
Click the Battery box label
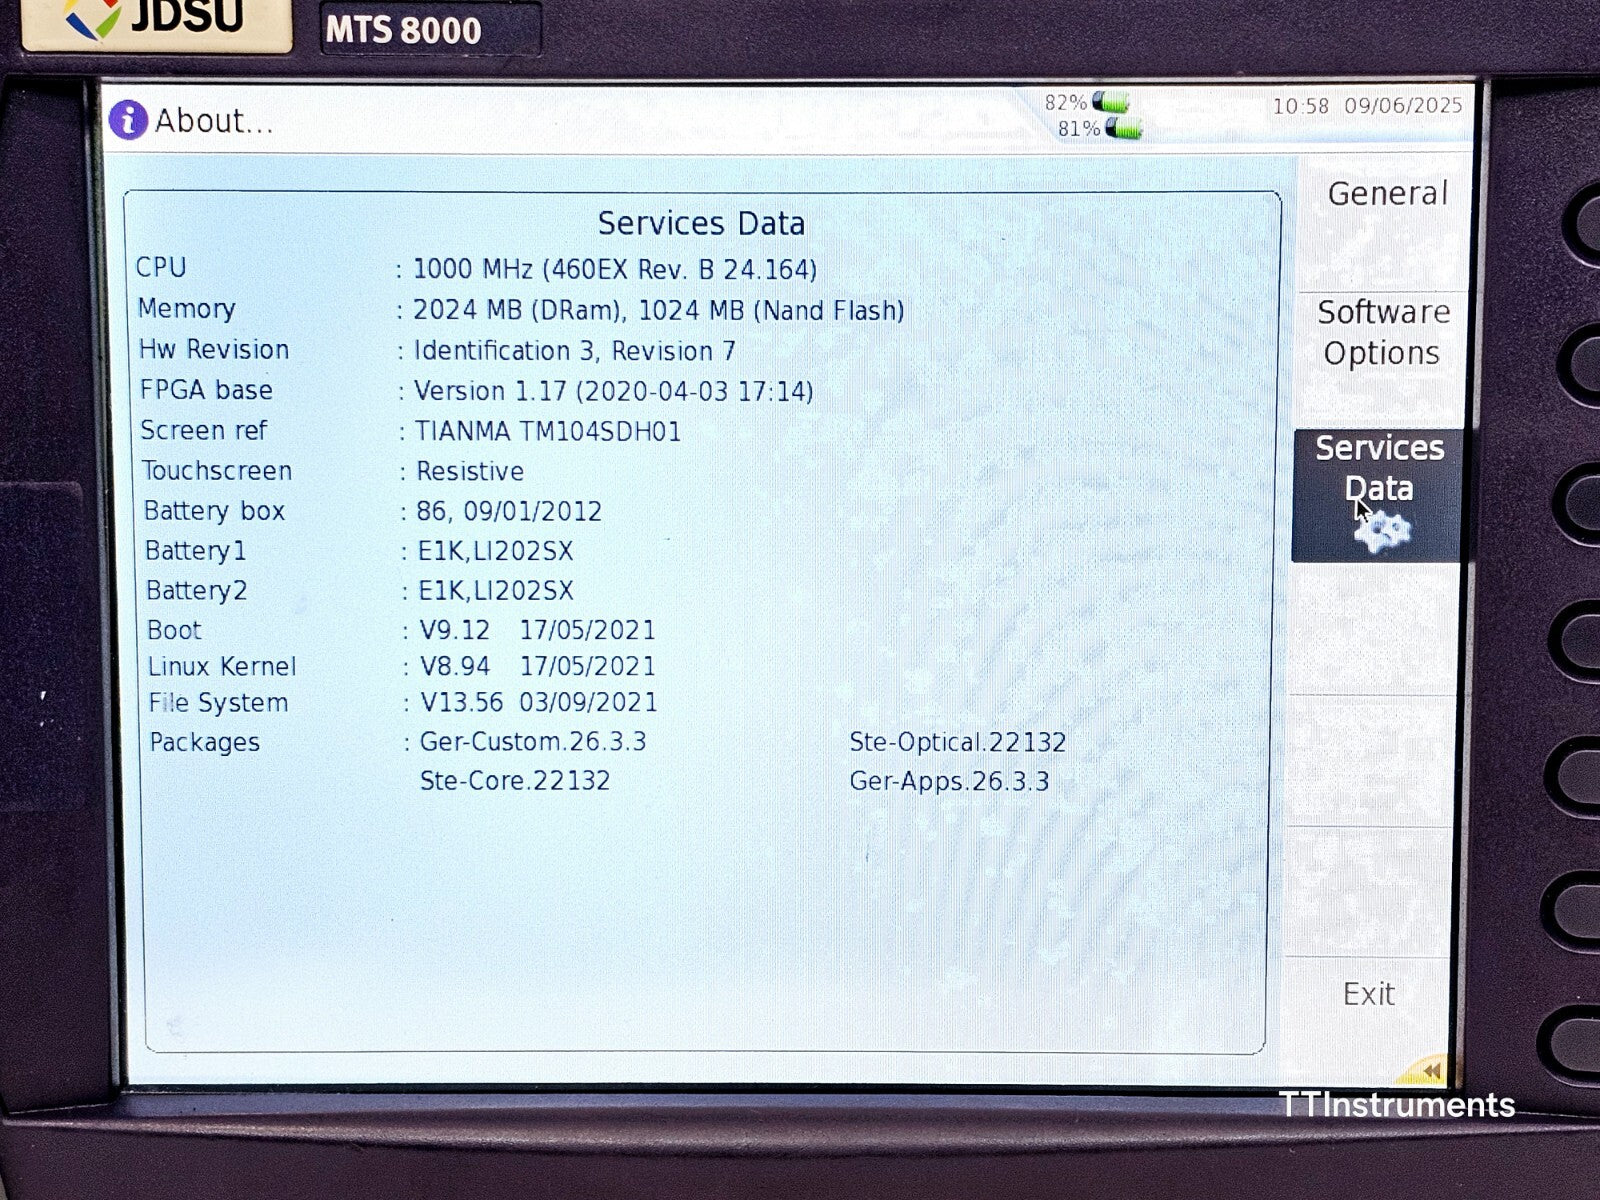tap(214, 511)
